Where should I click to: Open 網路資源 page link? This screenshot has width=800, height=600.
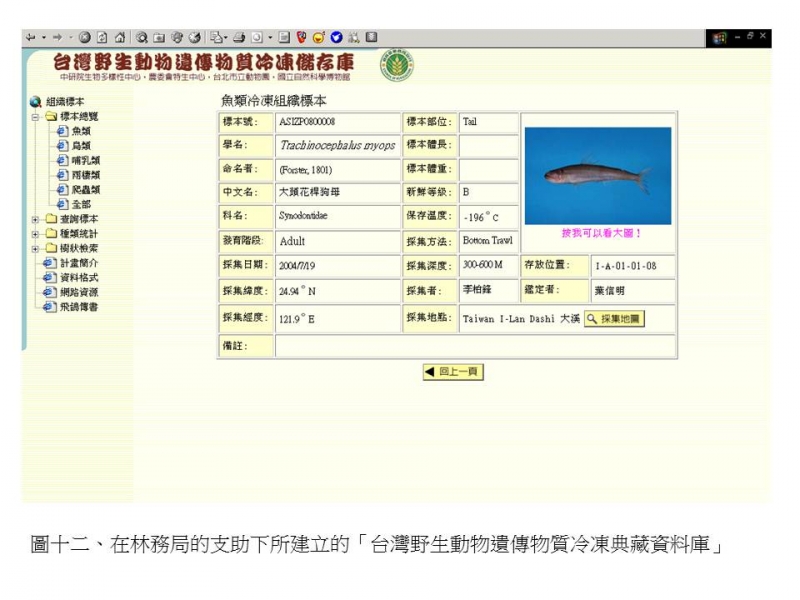(79, 292)
